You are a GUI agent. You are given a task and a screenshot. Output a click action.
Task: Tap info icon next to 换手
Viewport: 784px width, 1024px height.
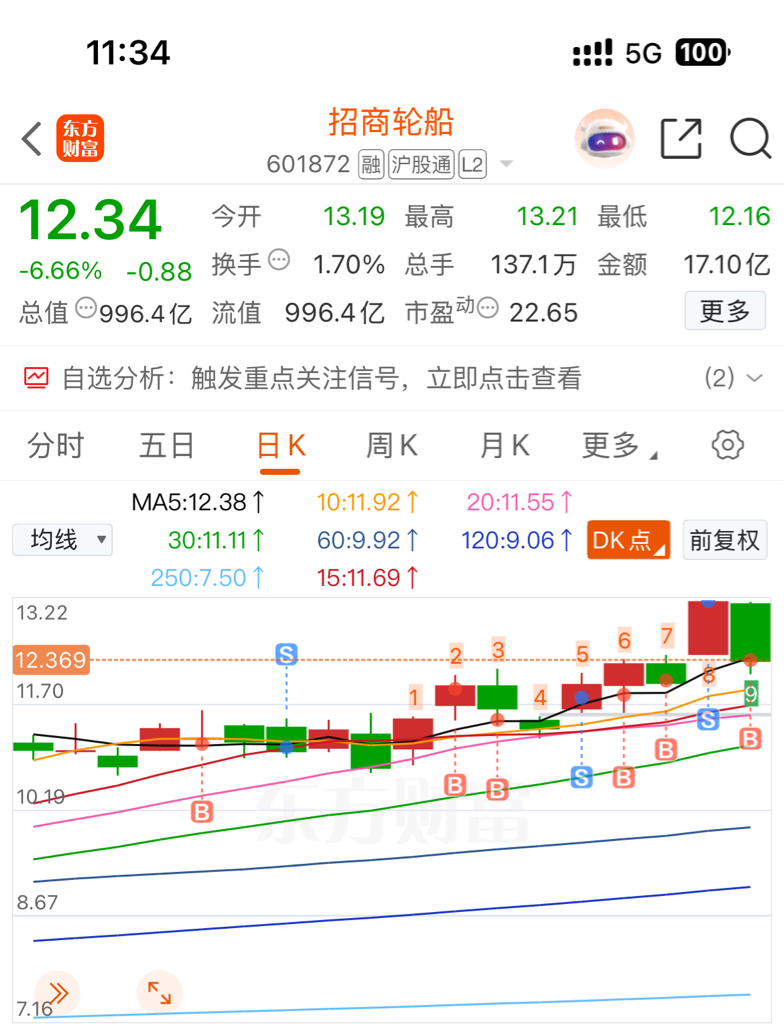[279, 259]
